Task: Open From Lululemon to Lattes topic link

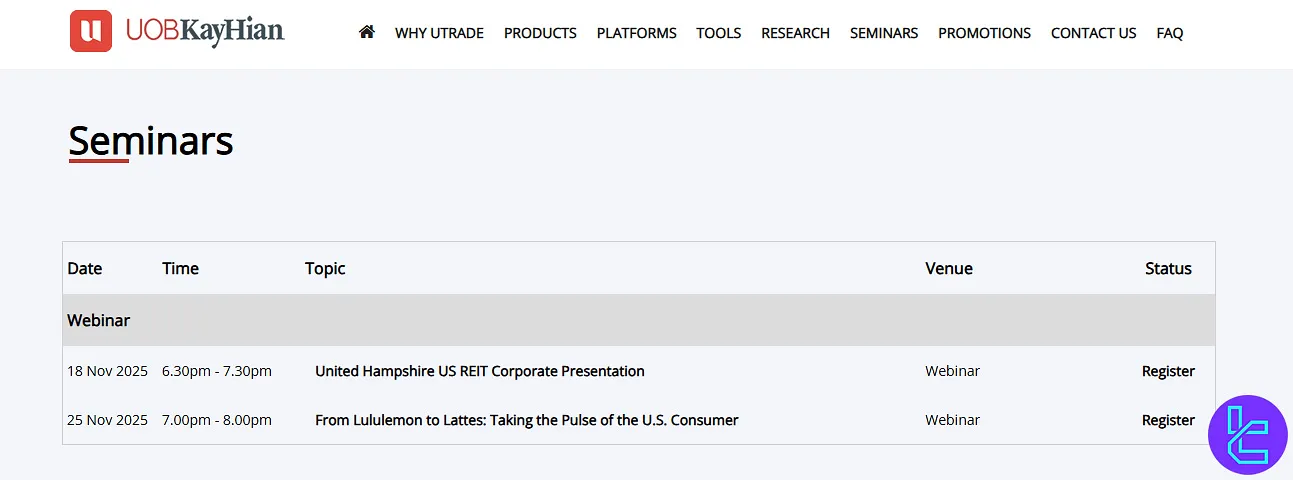Action: pyautogui.click(x=526, y=420)
